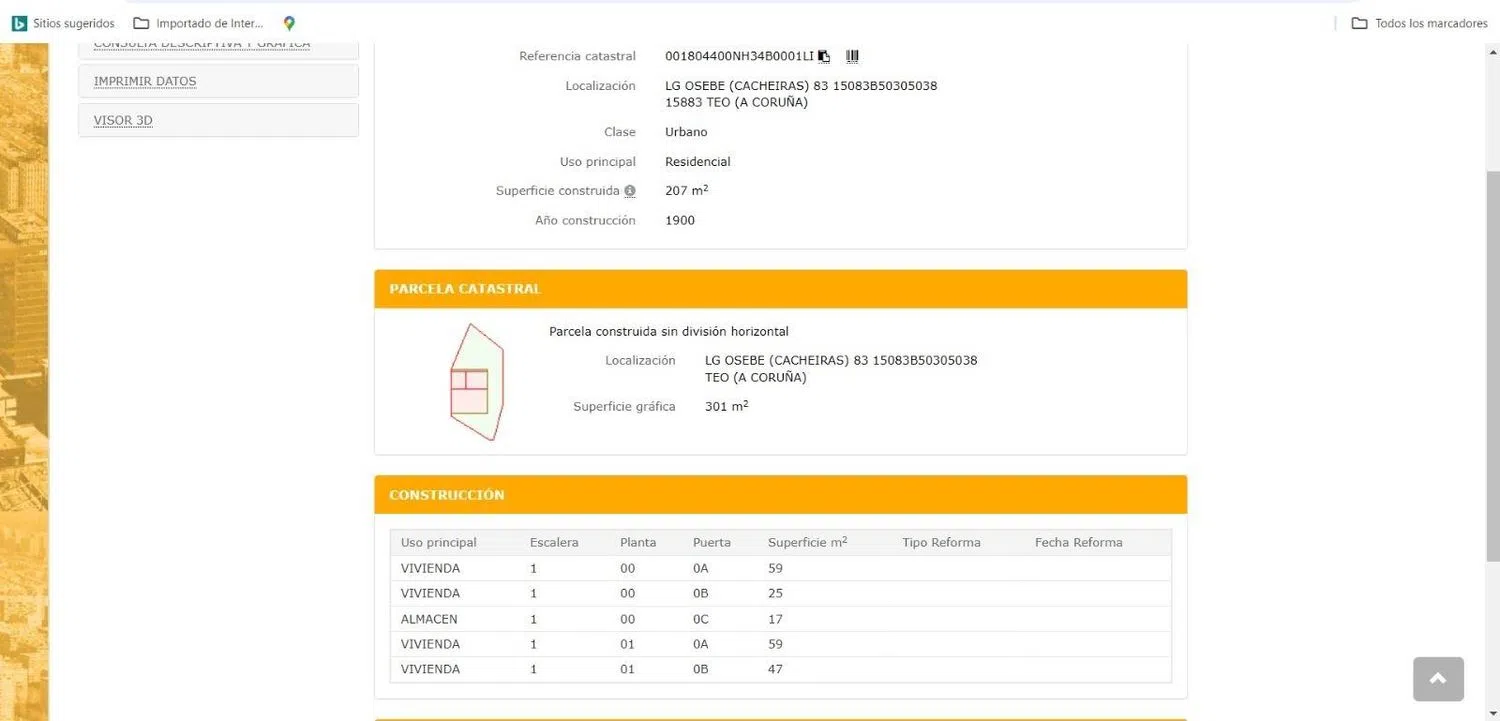The width and height of the screenshot is (1500, 721).
Task: Click the Bing icon for Sitios sugeridos
Action: click(19, 23)
